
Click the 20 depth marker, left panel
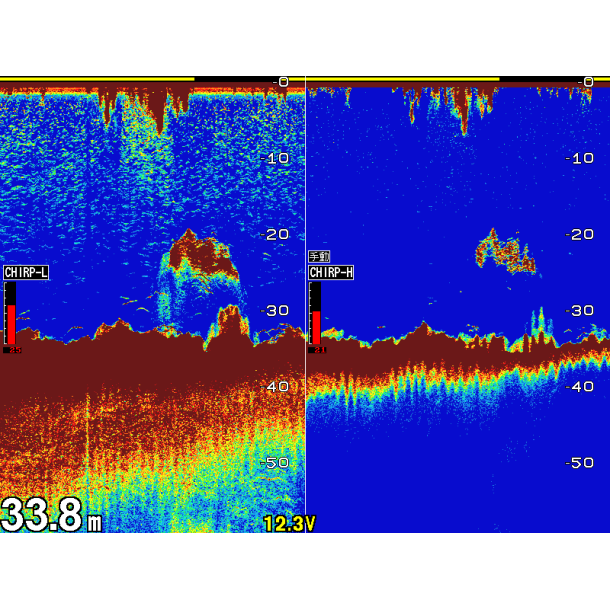click(276, 234)
